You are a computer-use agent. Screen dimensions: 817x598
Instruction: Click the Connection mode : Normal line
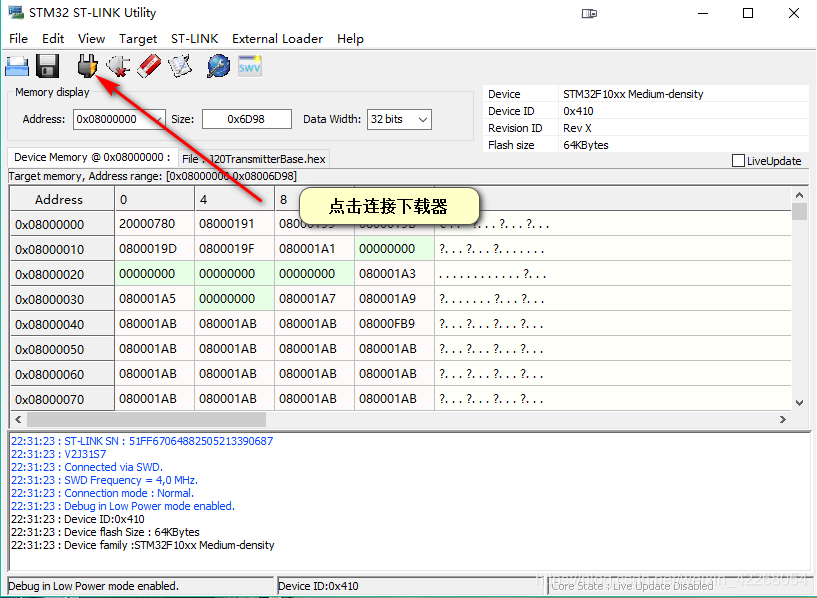click(x=102, y=493)
